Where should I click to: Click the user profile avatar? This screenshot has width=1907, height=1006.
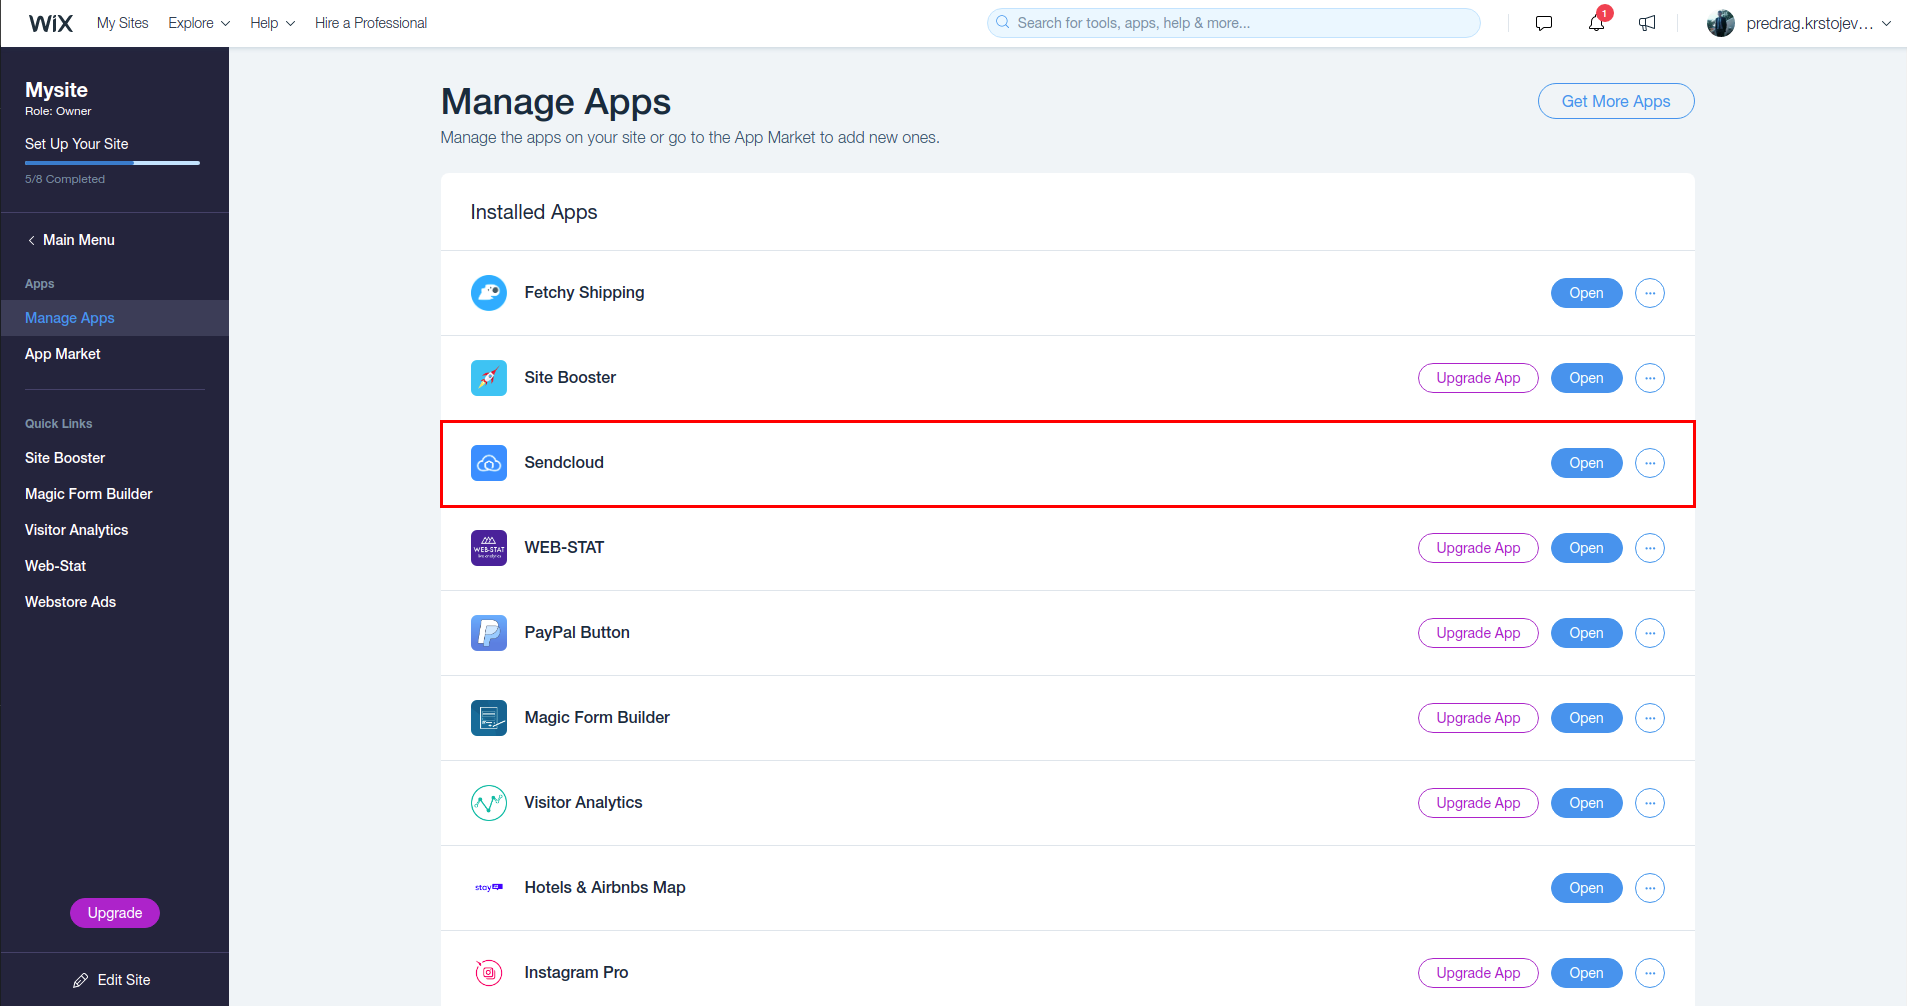pos(1721,23)
